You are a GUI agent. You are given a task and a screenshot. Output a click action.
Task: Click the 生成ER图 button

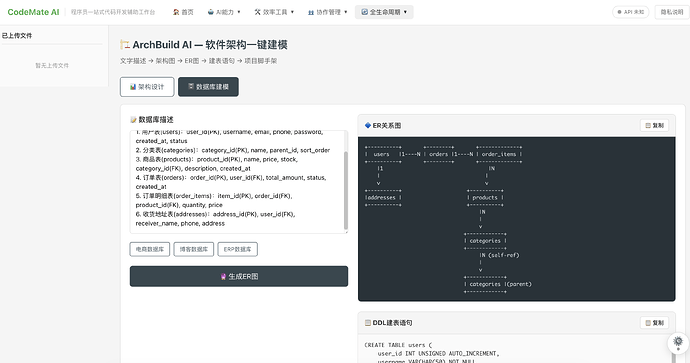point(239,276)
